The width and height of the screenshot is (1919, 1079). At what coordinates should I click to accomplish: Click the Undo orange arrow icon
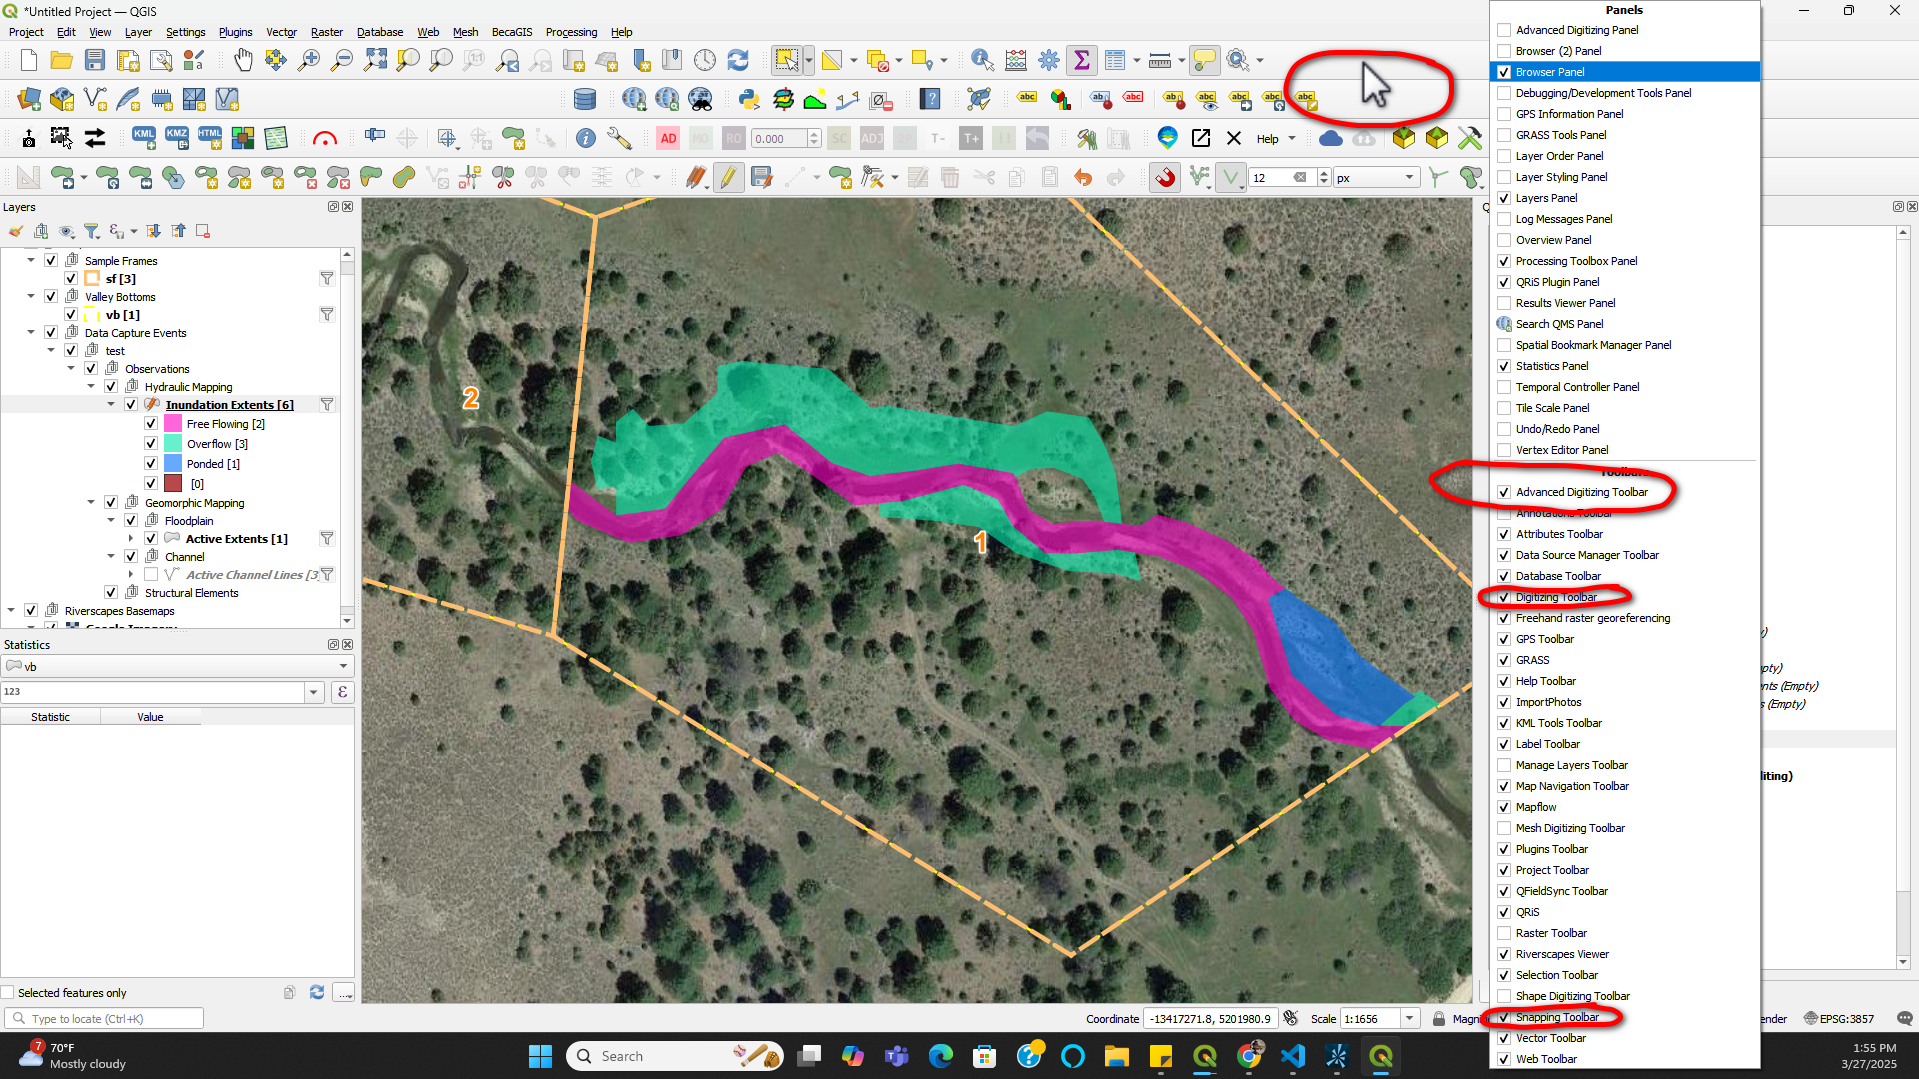[1082, 178]
